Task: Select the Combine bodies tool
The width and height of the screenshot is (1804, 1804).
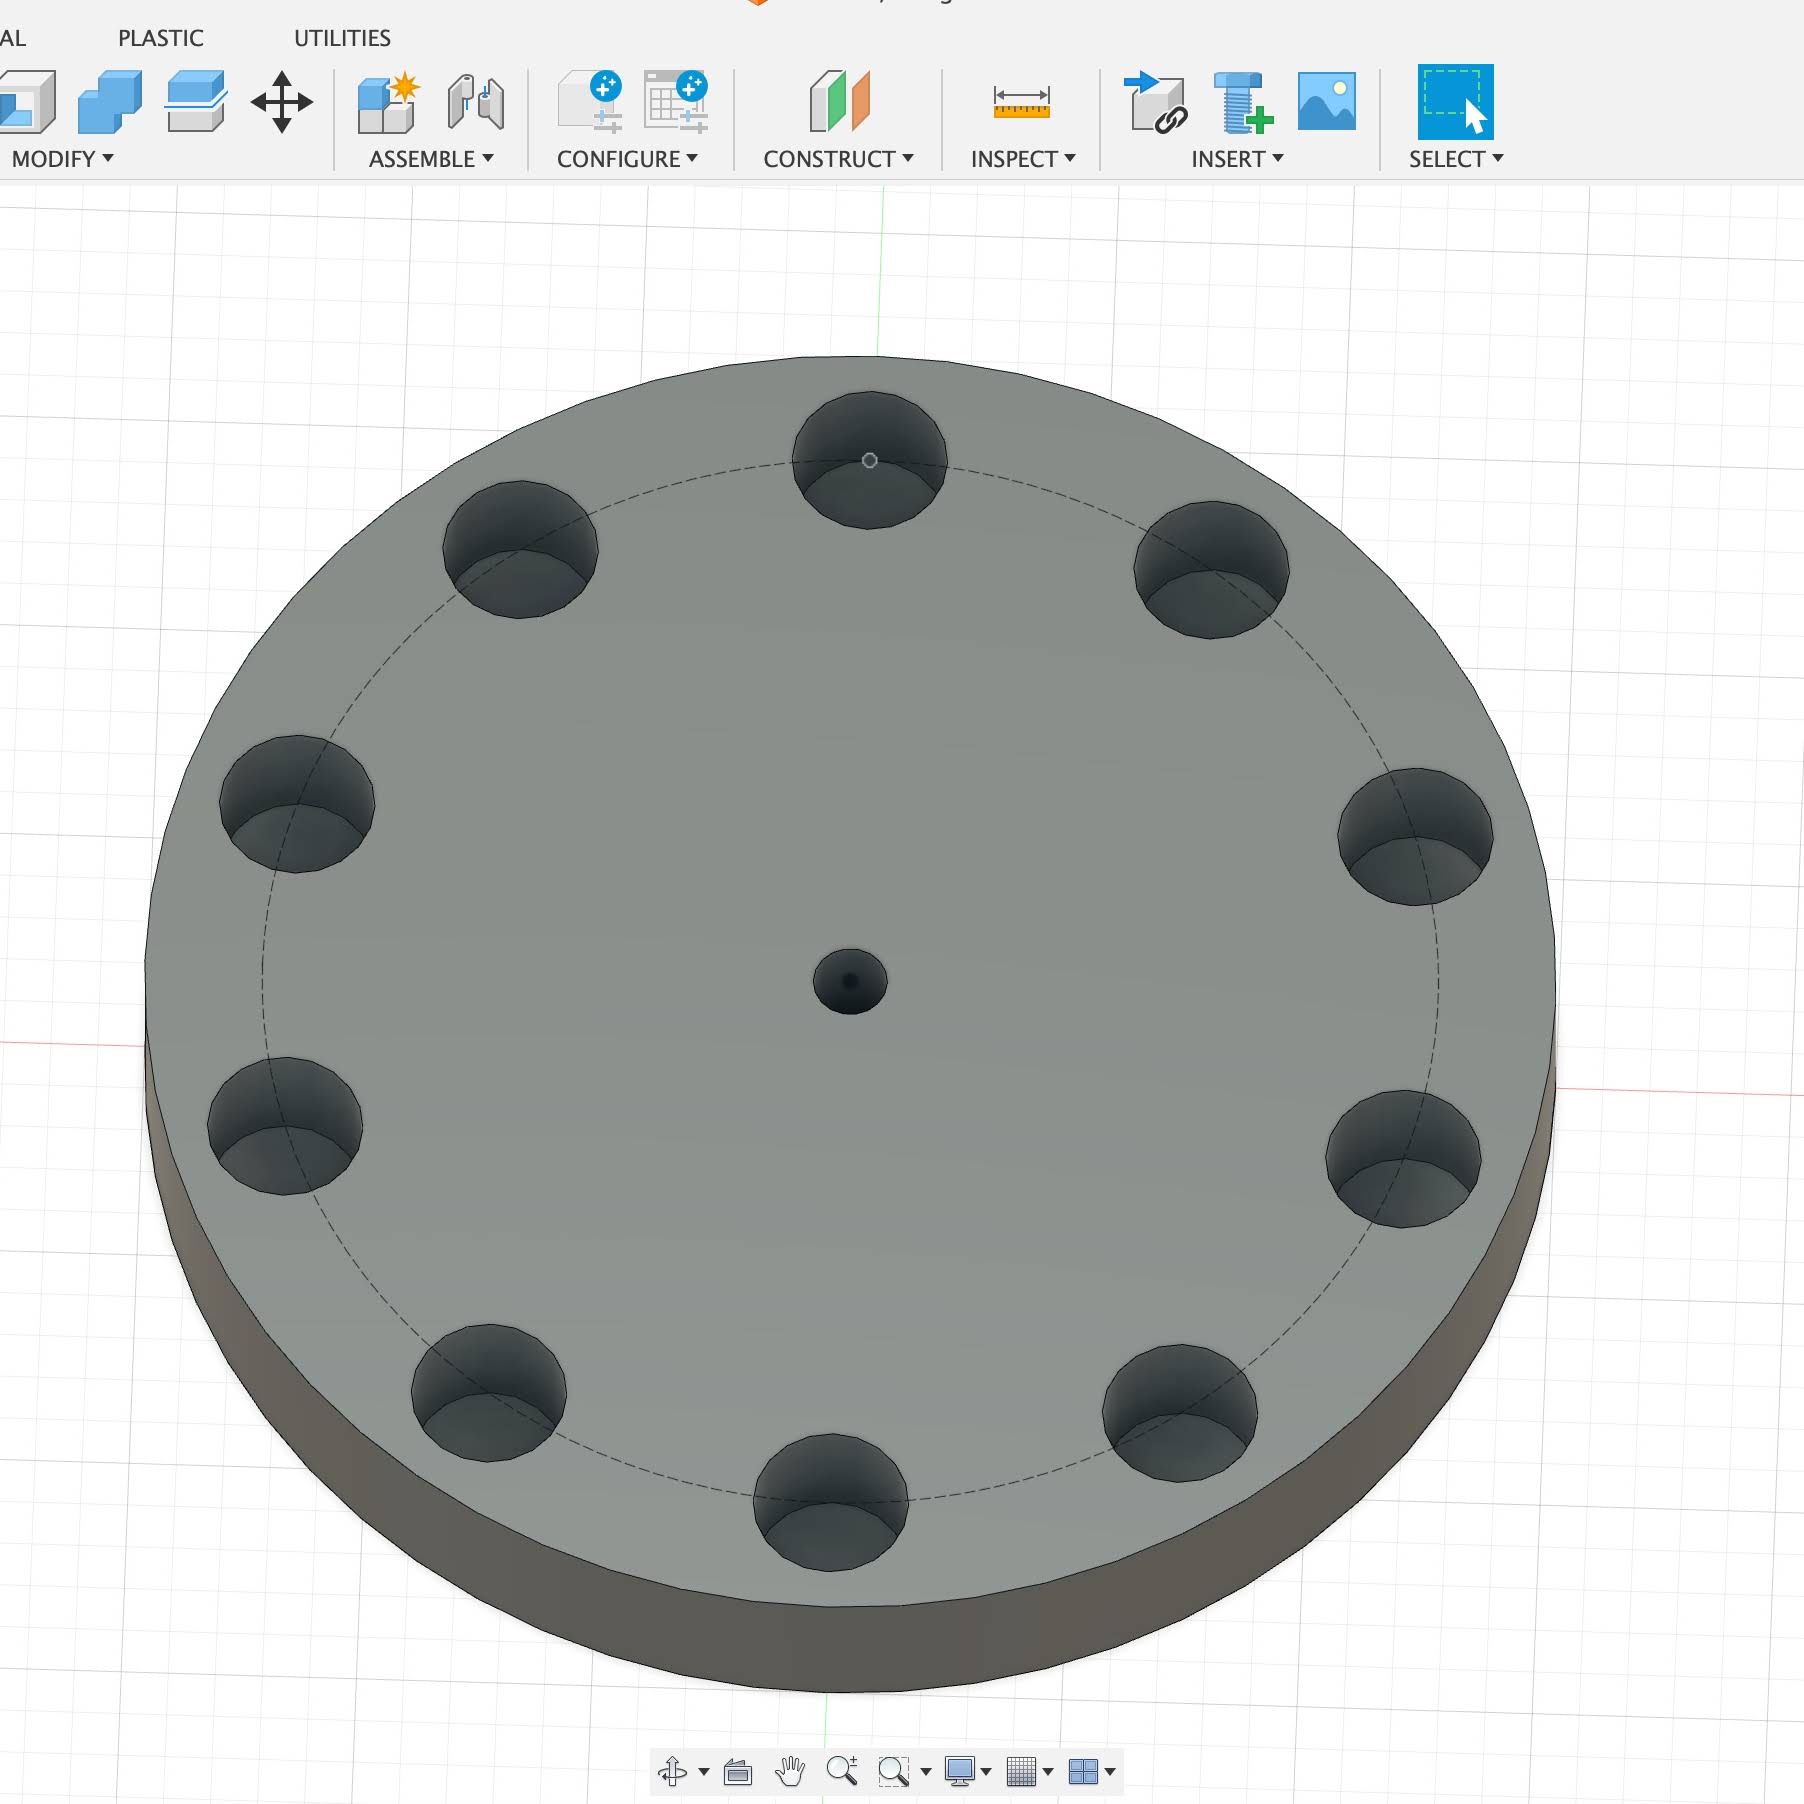Action: (110, 102)
